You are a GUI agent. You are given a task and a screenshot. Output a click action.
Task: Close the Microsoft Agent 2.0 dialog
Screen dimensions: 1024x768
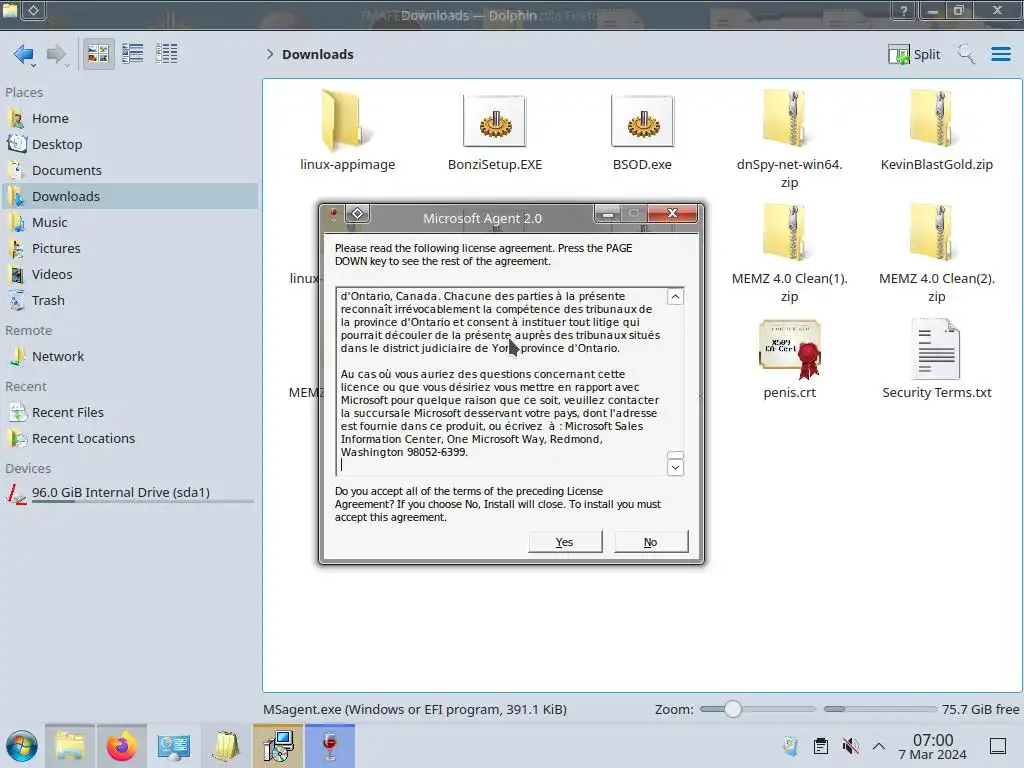[x=673, y=214]
